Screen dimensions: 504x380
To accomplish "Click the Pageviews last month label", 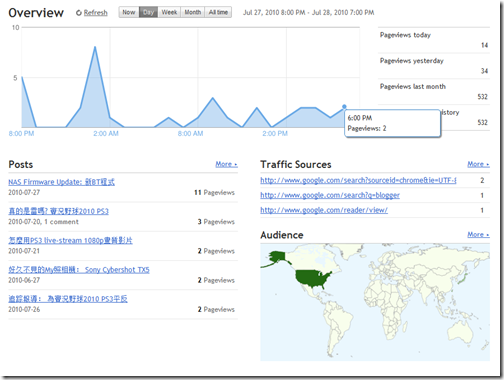I will pyautogui.click(x=413, y=86).
